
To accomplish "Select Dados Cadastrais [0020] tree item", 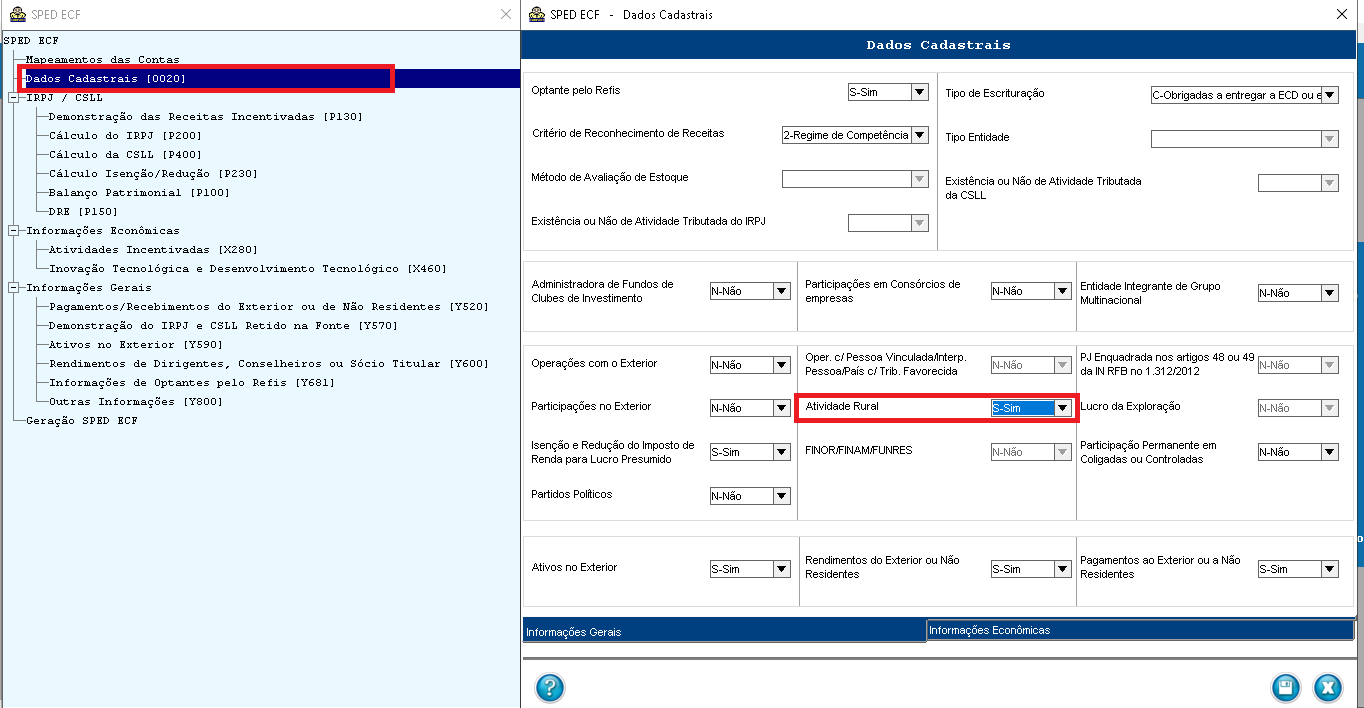I will (106, 79).
